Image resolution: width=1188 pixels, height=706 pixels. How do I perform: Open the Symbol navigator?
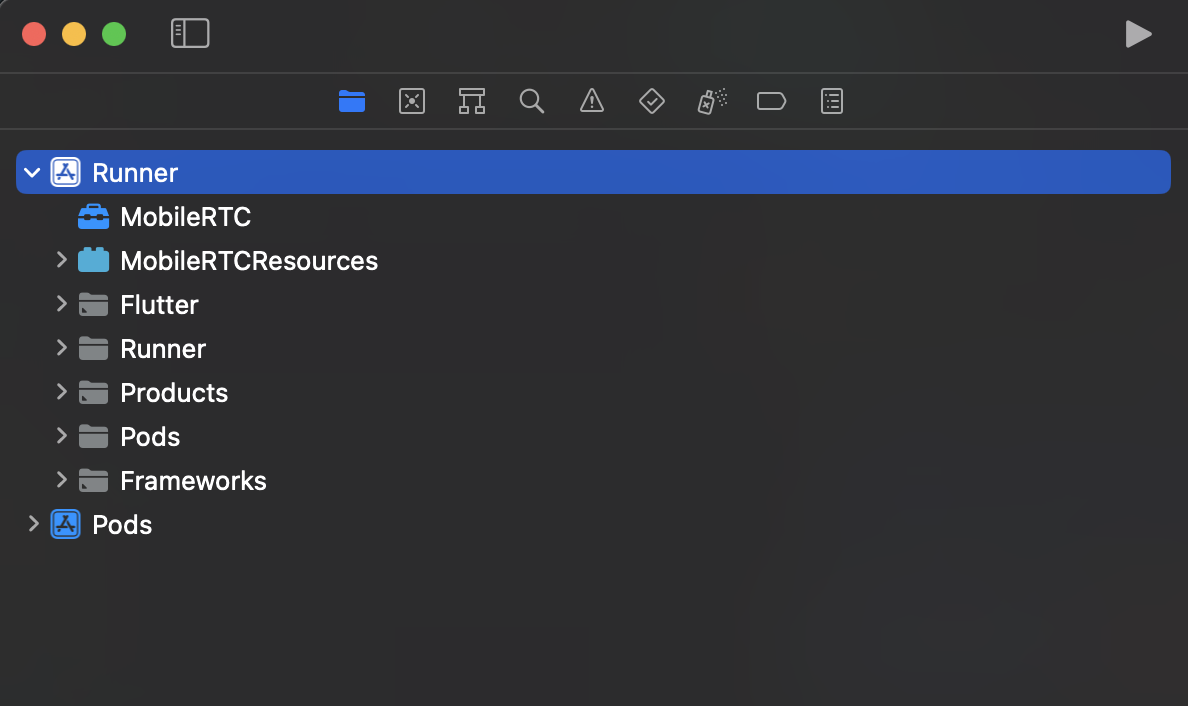click(471, 101)
